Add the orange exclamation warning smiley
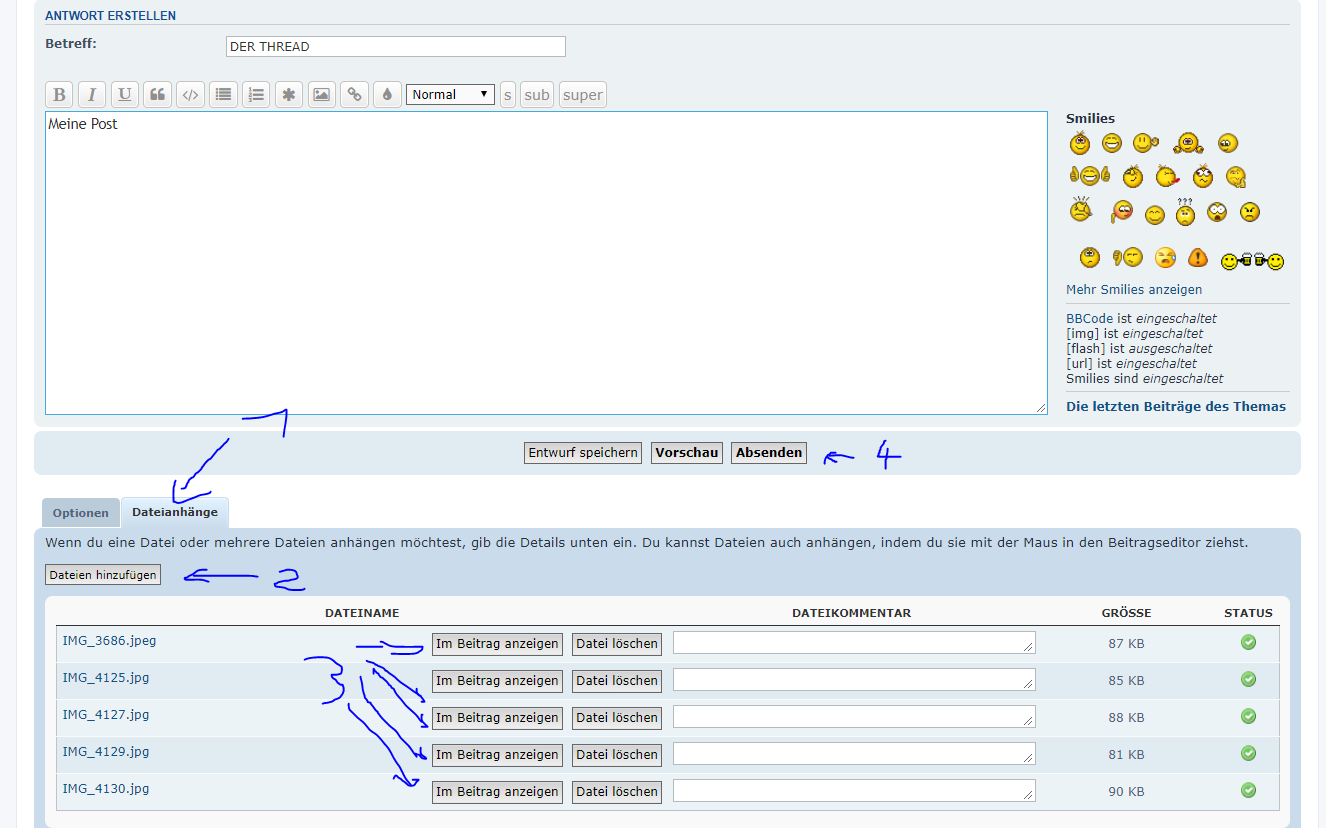The image size is (1326, 828). coord(1198,258)
